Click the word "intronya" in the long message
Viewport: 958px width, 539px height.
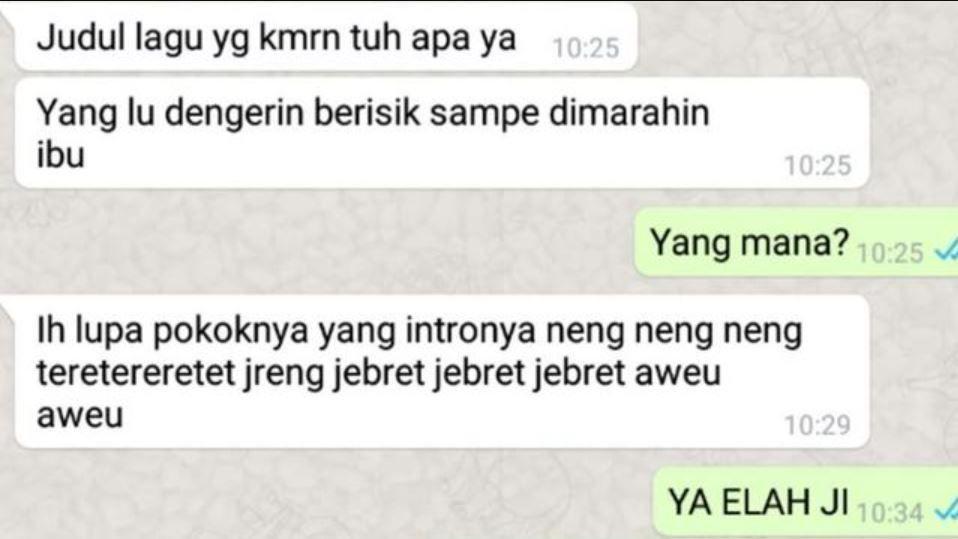click(470, 331)
